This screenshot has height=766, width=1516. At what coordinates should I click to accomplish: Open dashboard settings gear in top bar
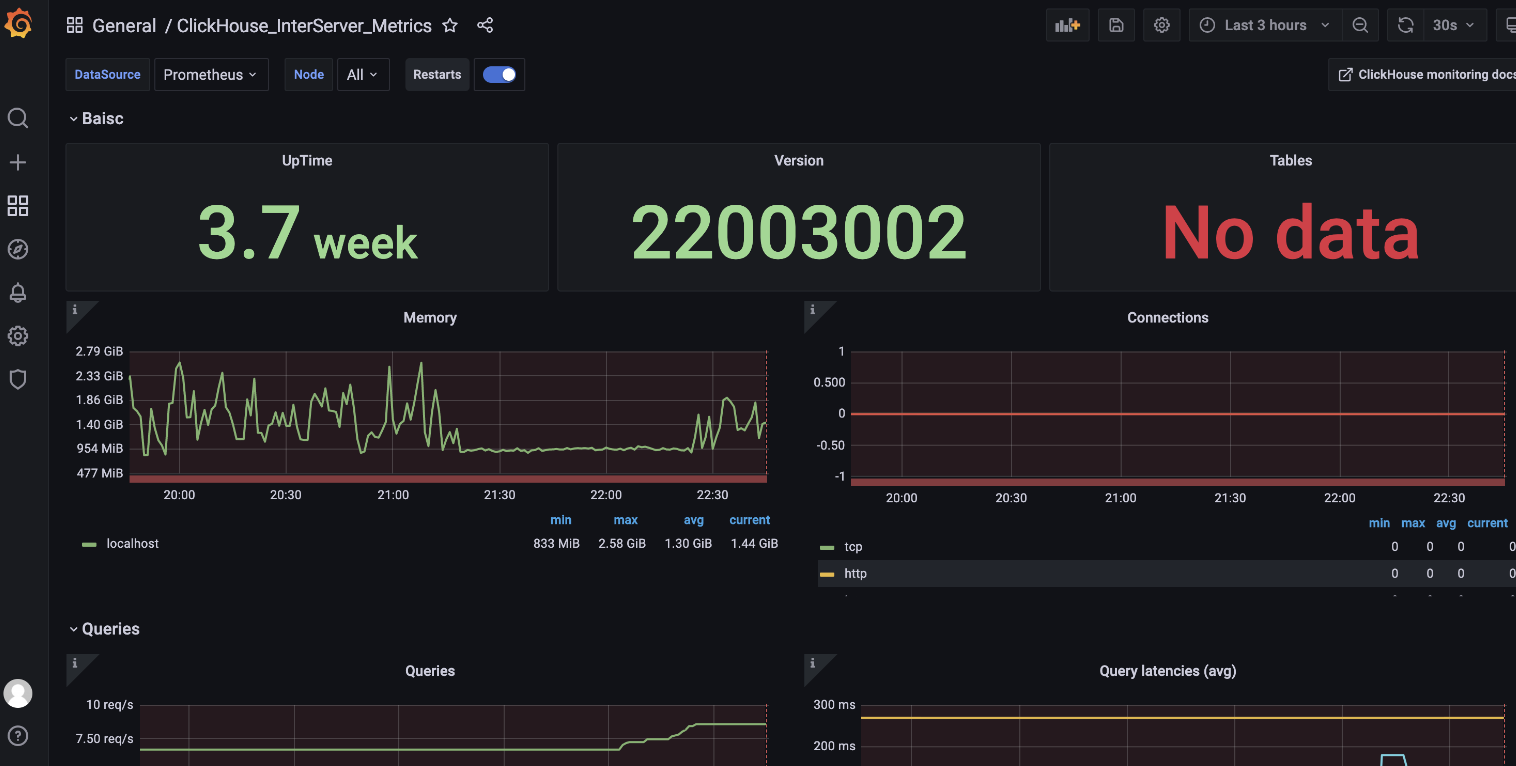click(1162, 25)
